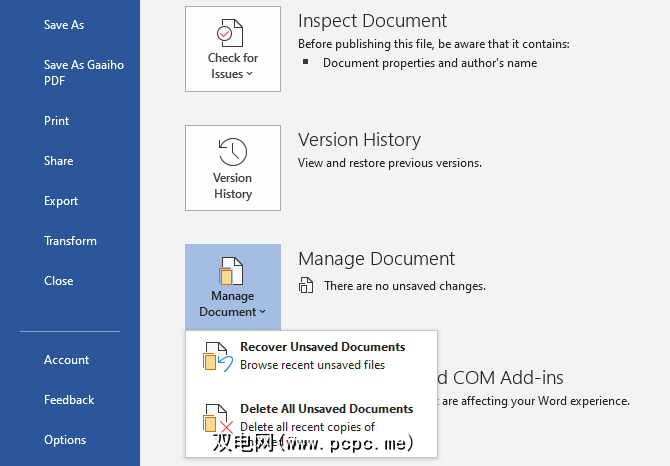Open the Export page
Viewport: 670px width, 466px height.
pos(61,201)
